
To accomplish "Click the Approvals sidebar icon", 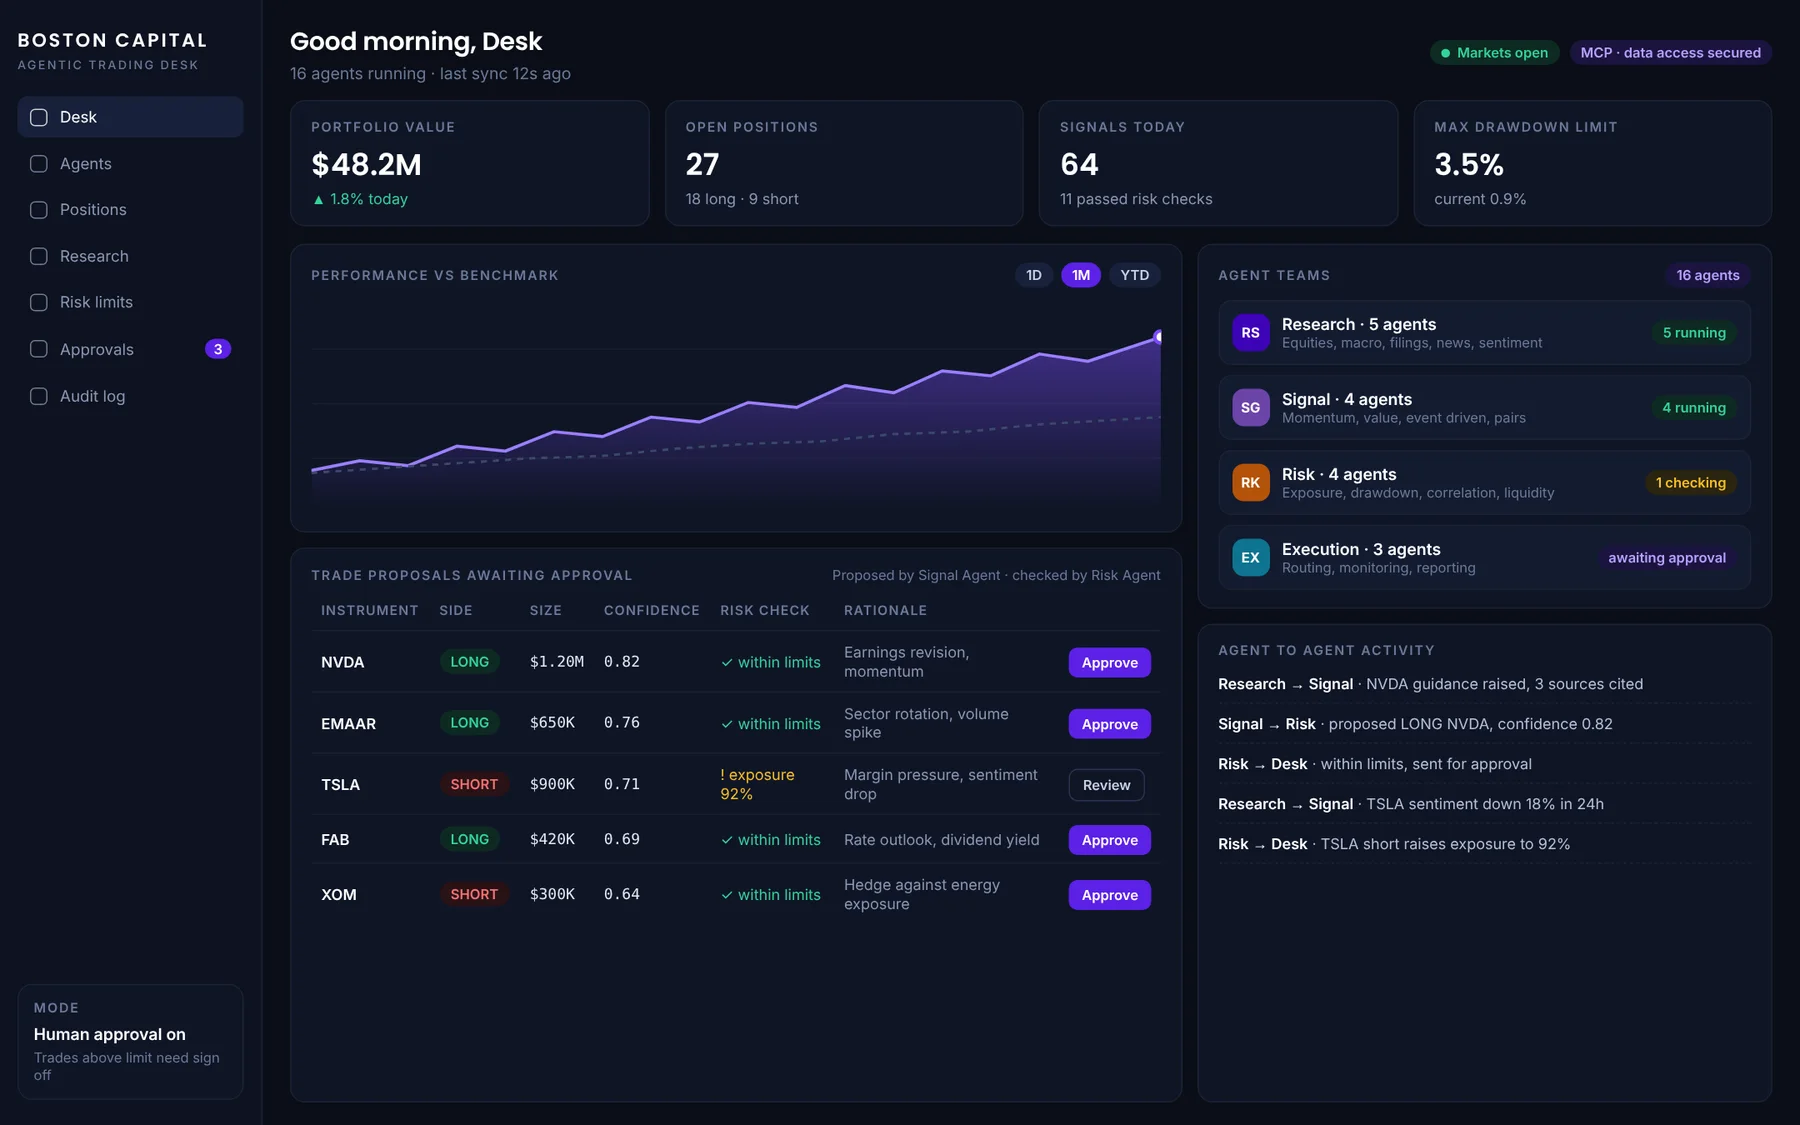I will coord(39,349).
